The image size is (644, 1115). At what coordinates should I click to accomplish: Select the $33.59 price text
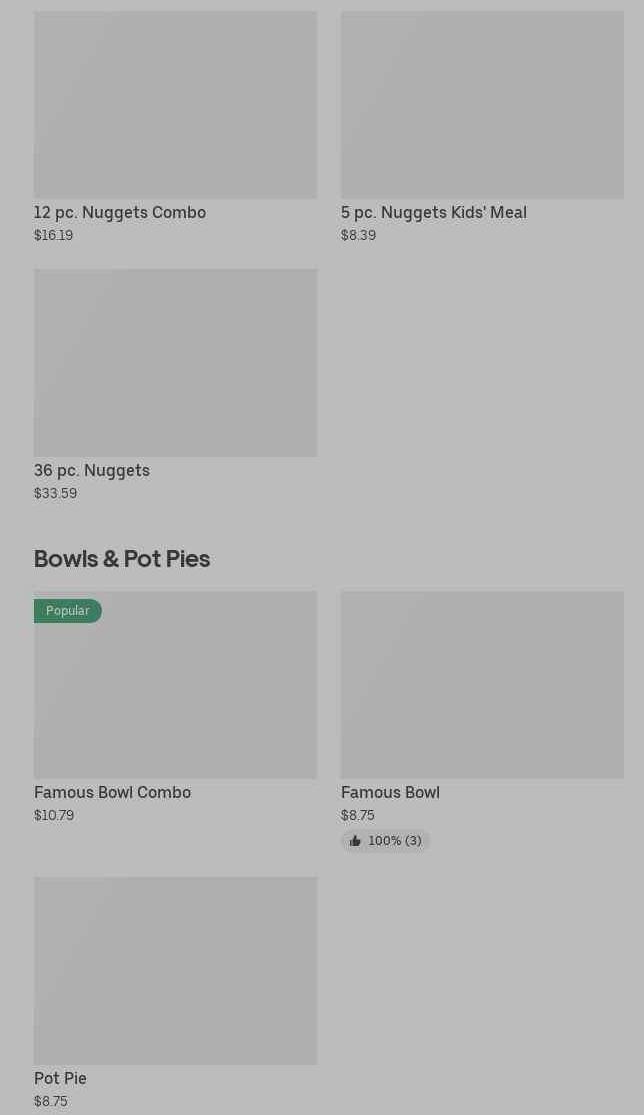point(55,493)
